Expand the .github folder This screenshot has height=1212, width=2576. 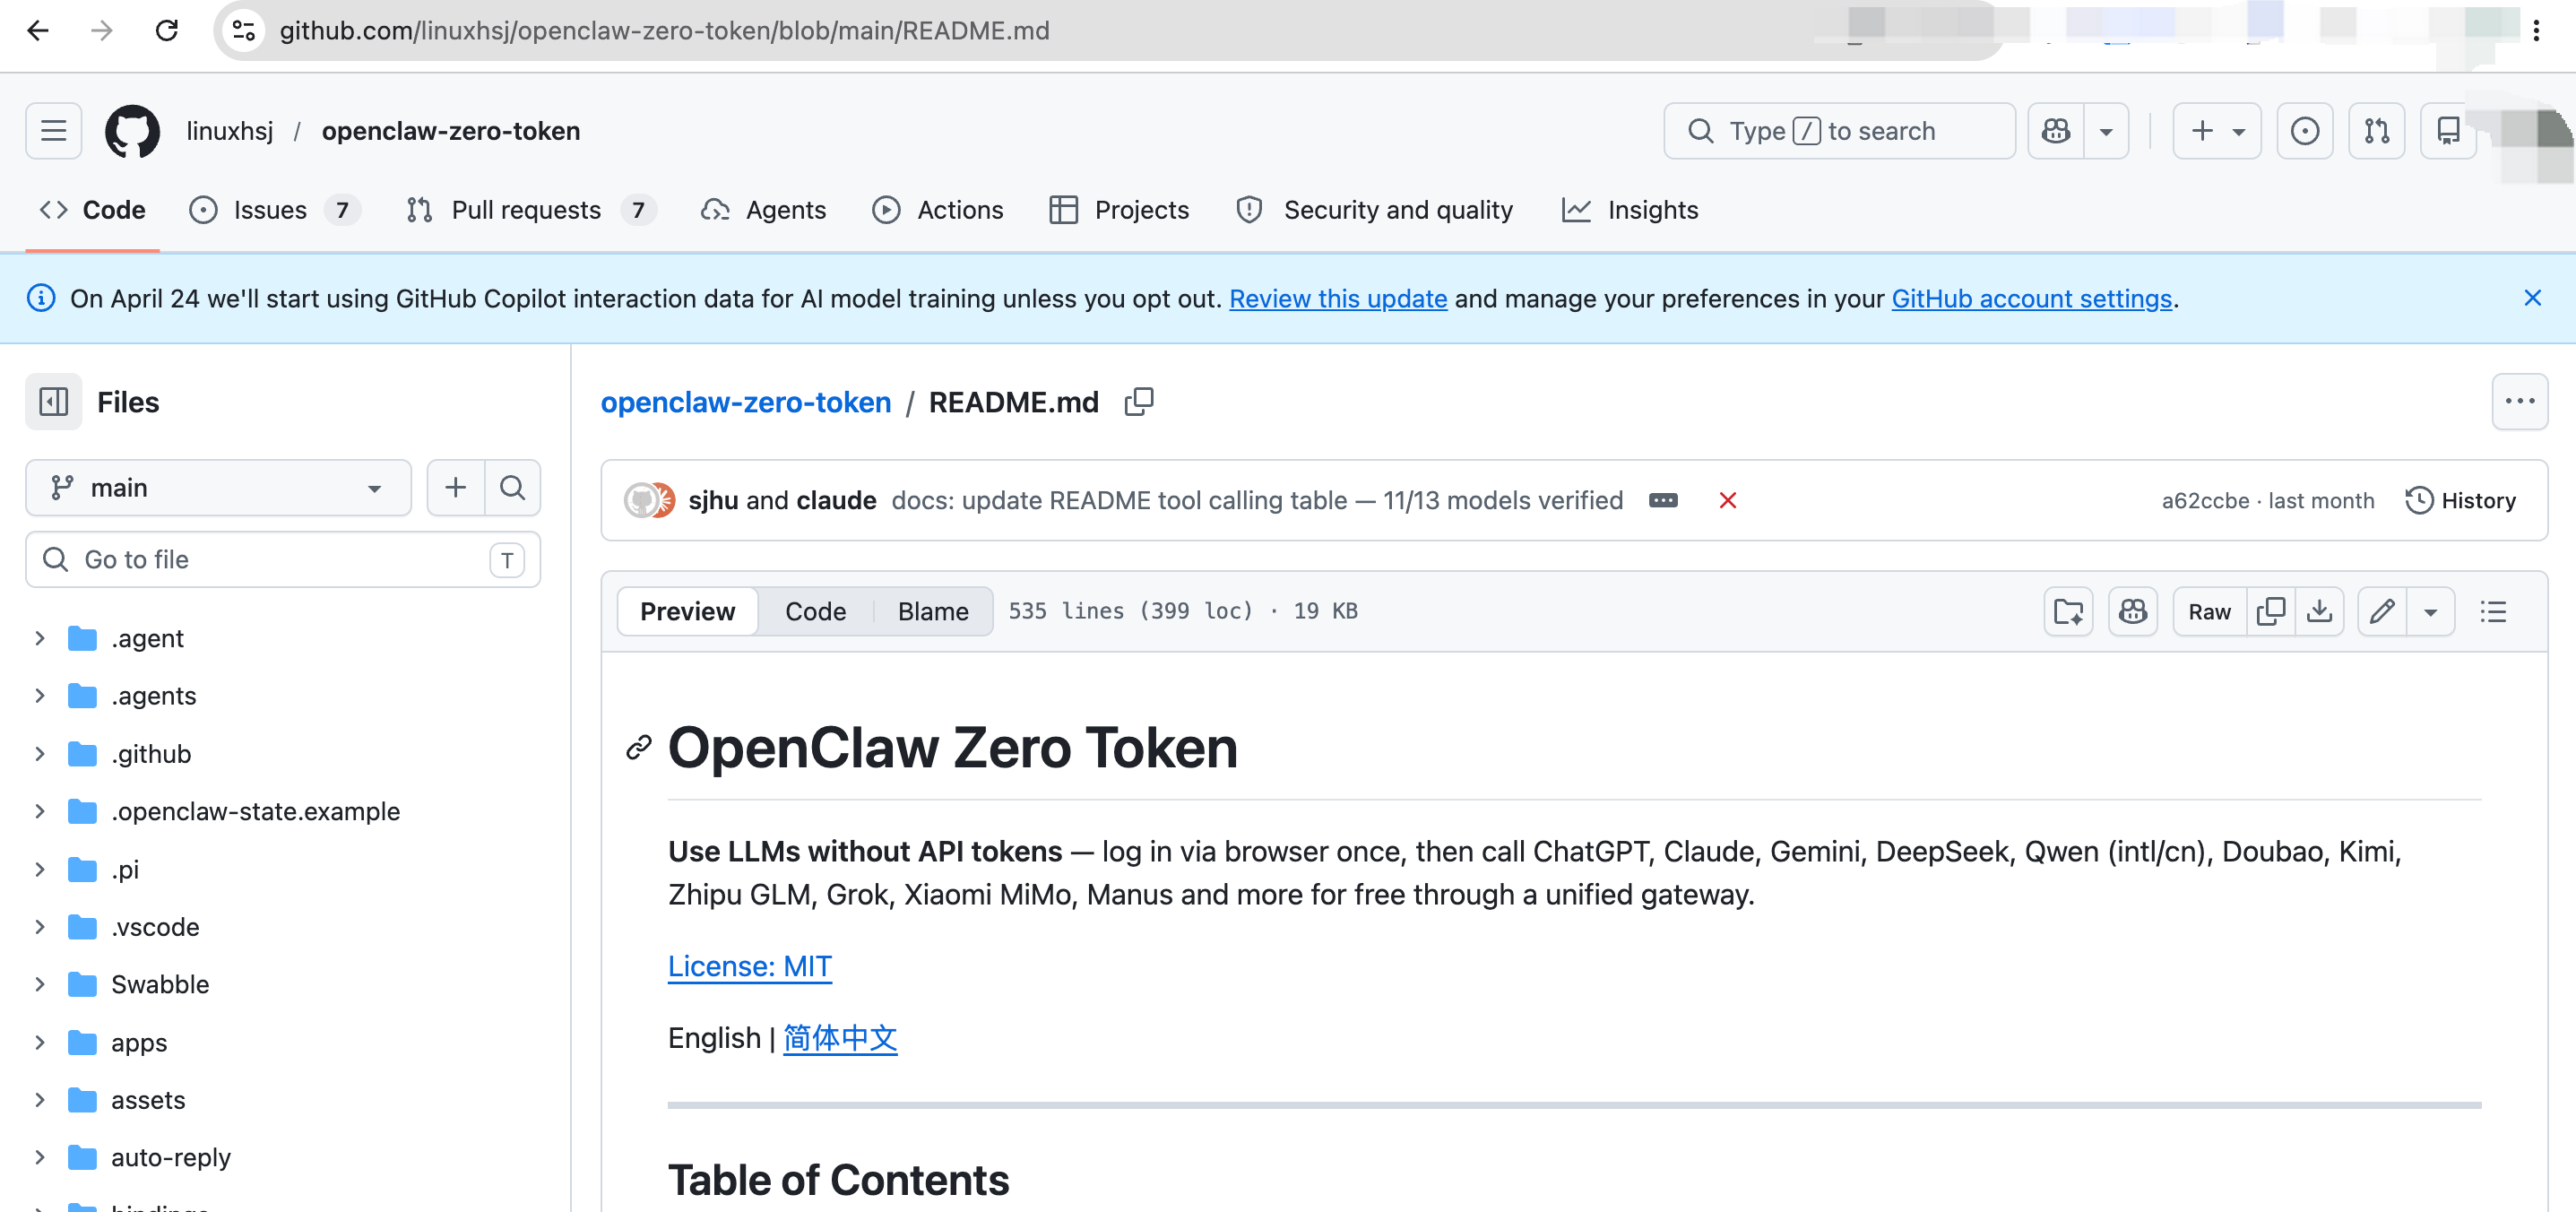click(x=40, y=754)
